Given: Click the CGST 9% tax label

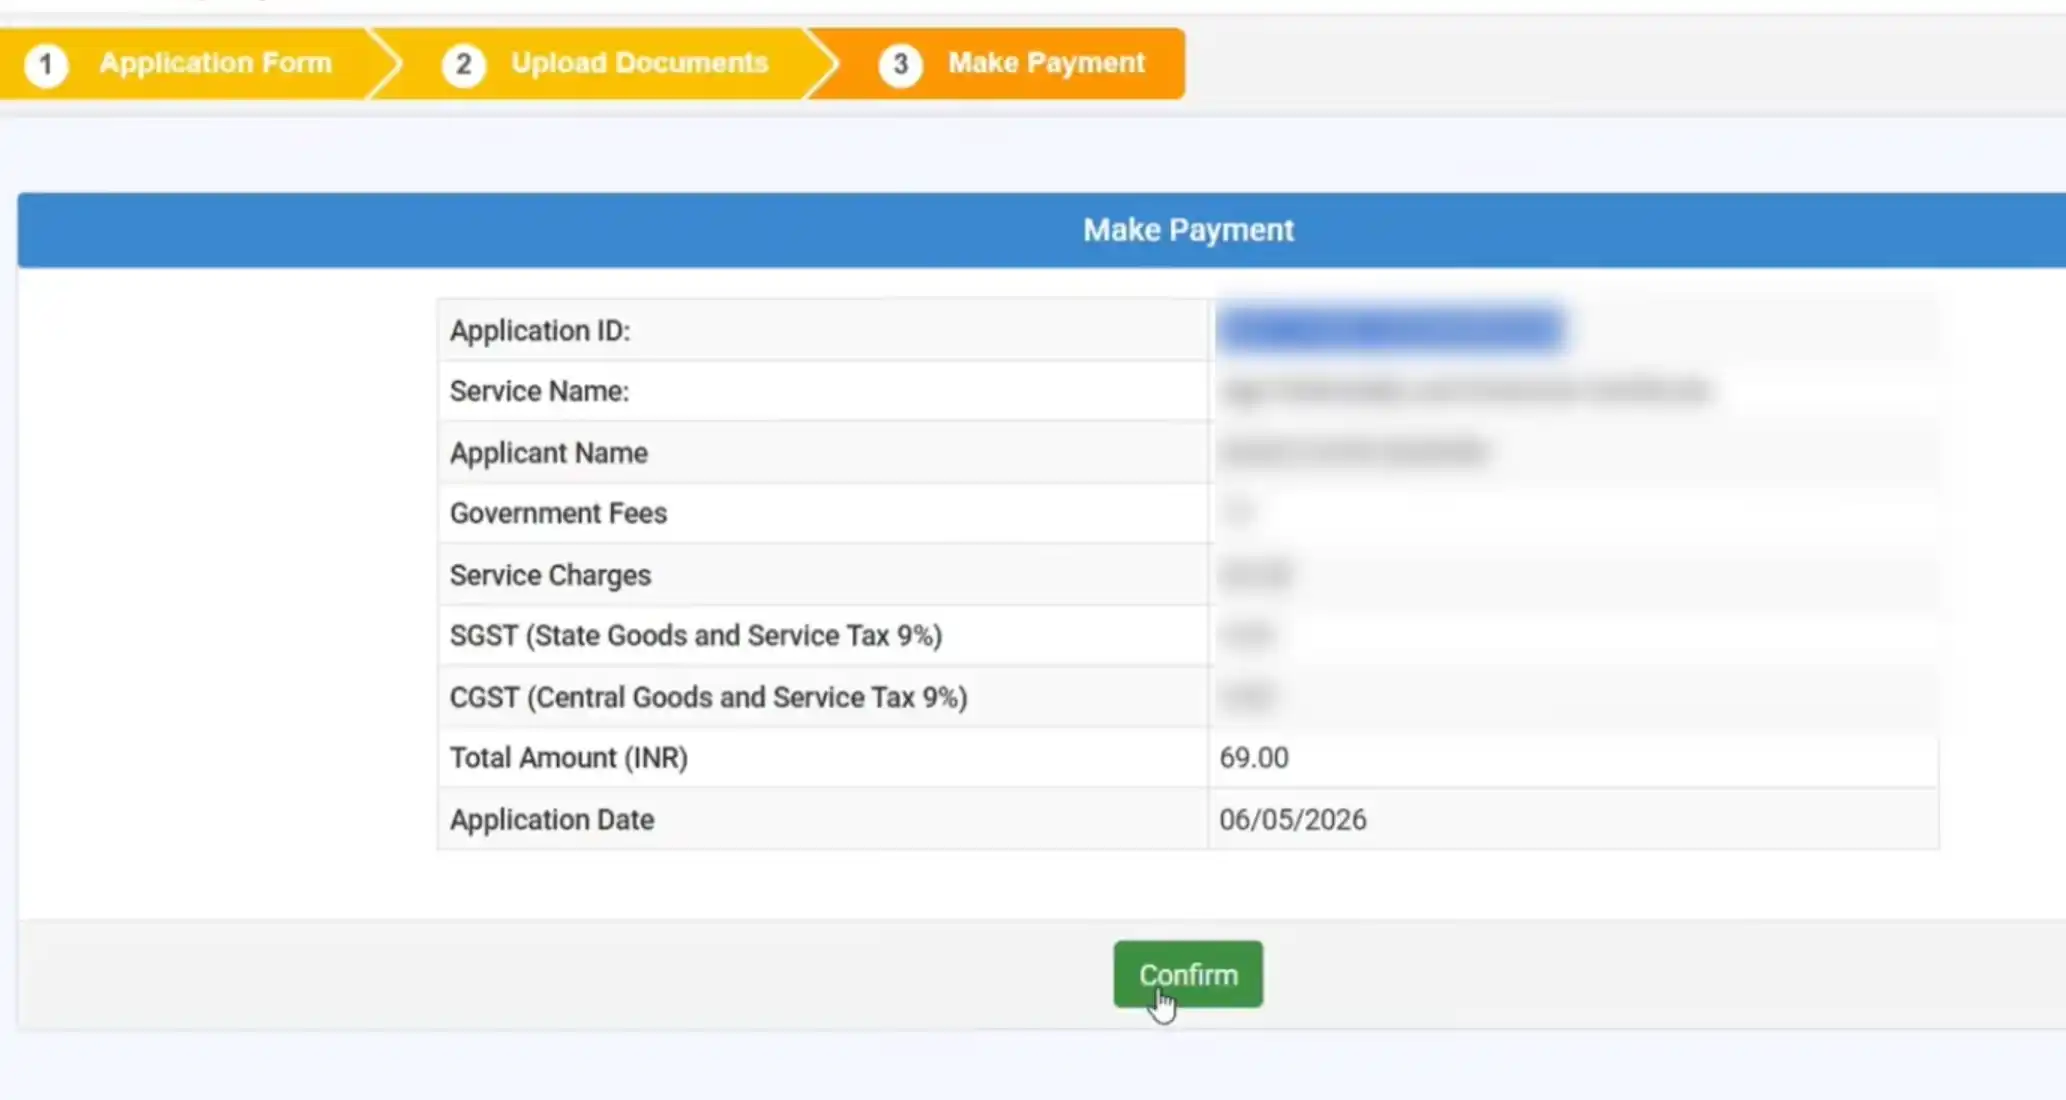Looking at the screenshot, I should point(709,697).
